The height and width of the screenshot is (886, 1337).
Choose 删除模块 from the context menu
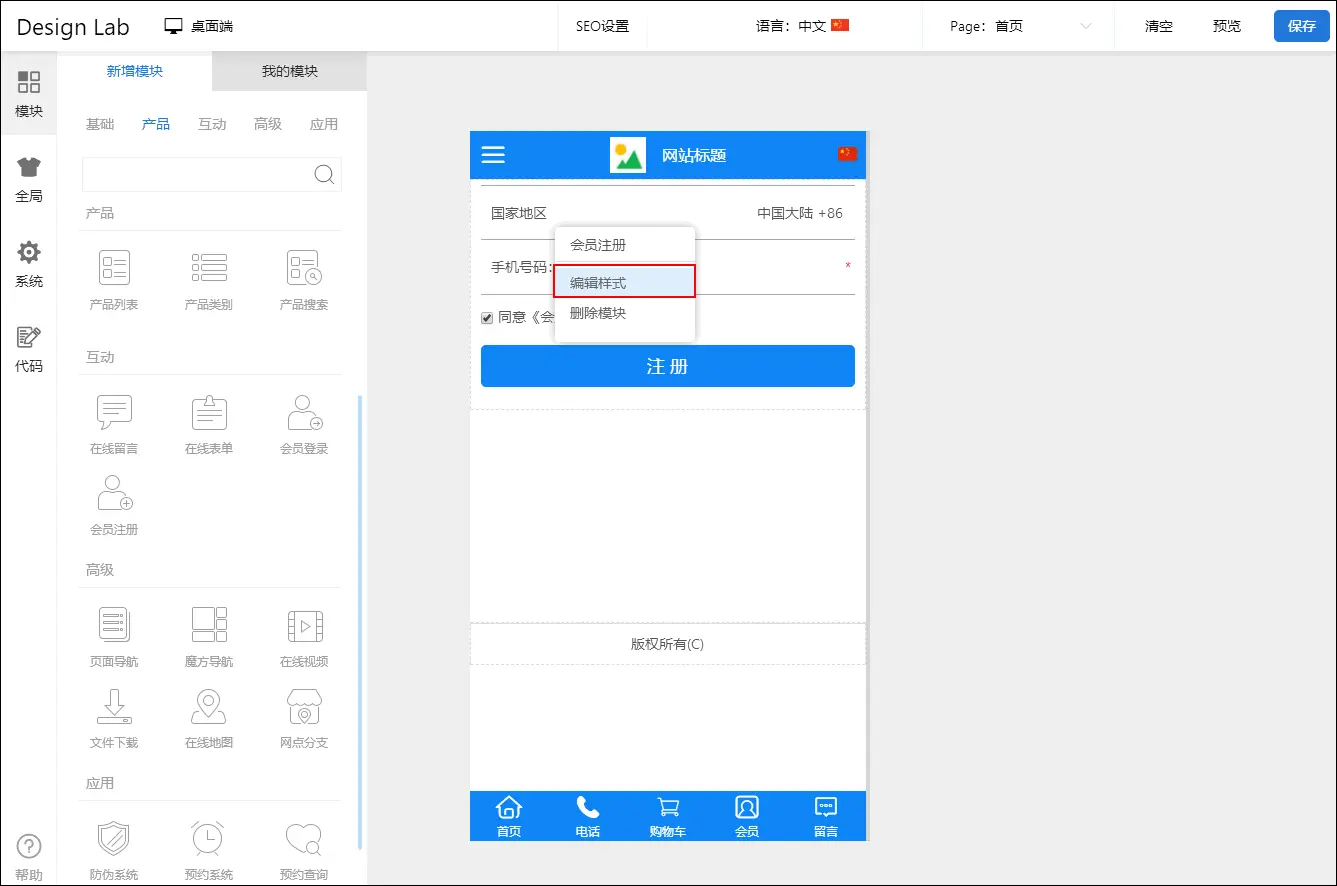point(598,313)
